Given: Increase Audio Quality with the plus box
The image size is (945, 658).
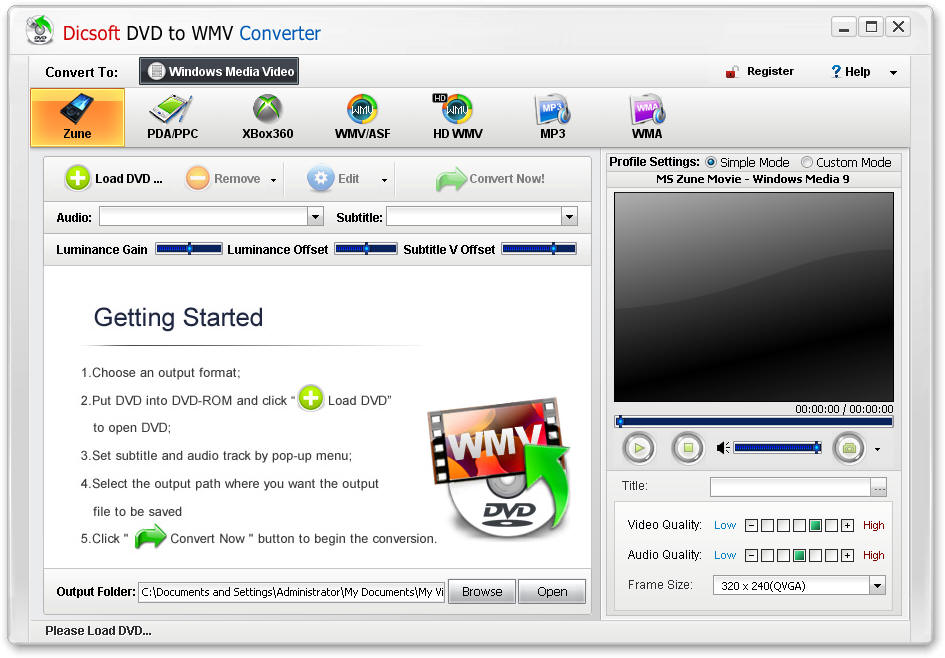Looking at the screenshot, I should click(x=847, y=556).
